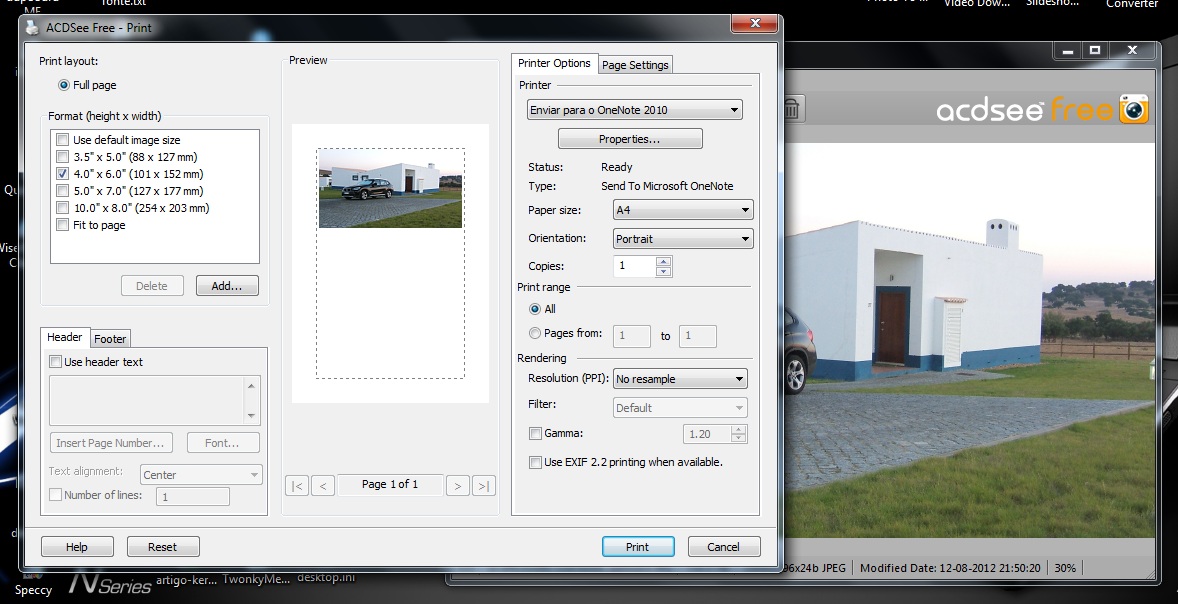1178x604 pixels.
Task: Select the All print range option
Action: pyautogui.click(x=535, y=309)
